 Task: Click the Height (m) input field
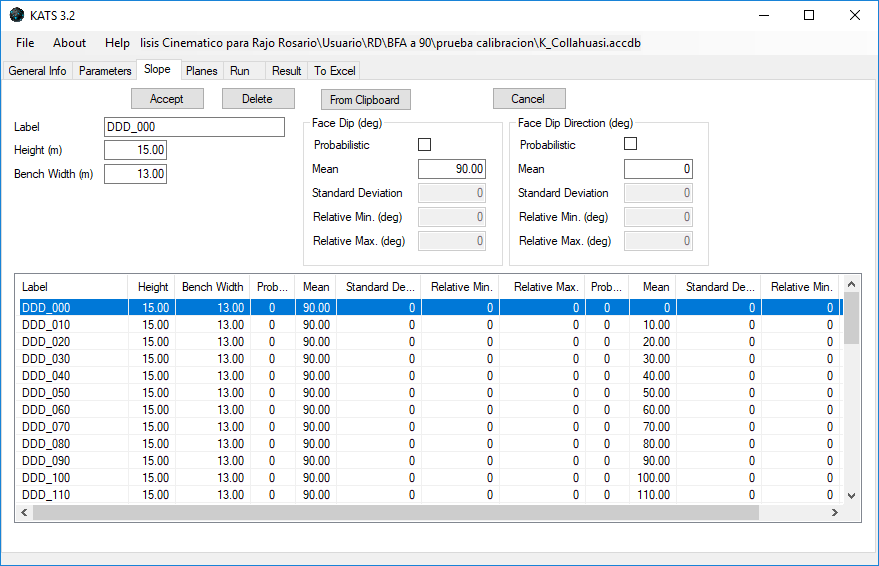coord(135,150)
